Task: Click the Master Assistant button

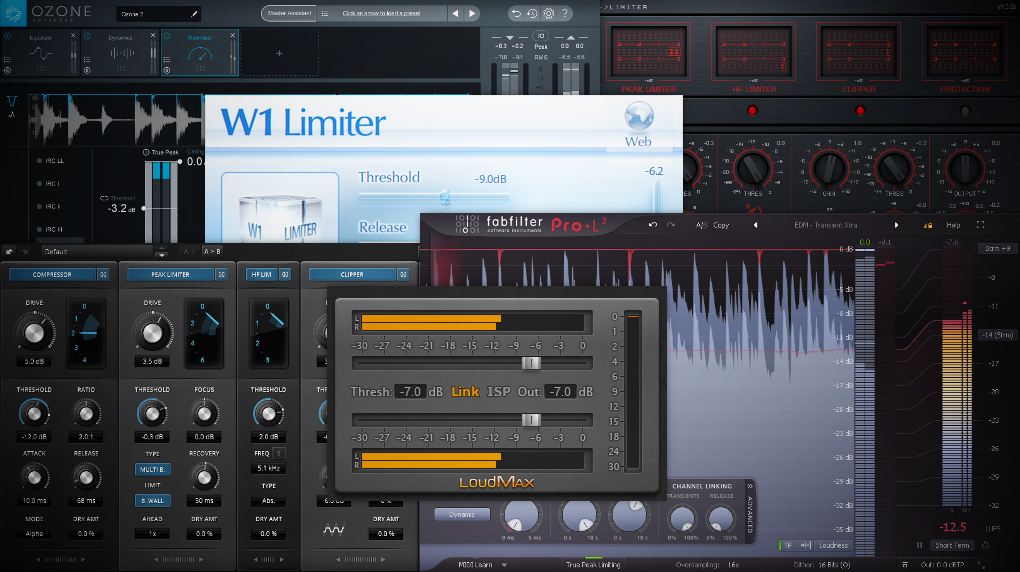Action: tap(289, 13)
